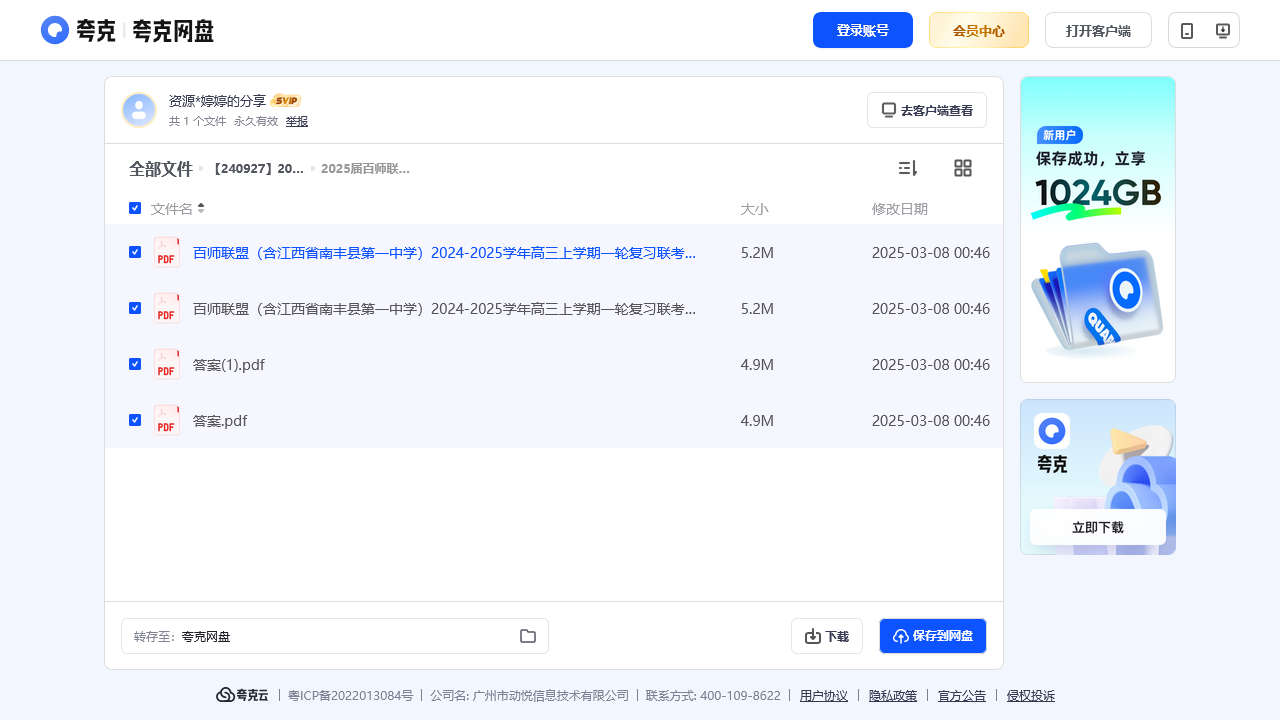Uncheck the 答案(1).pdf checkbox

pyautogui.click(x=135, y=364)
